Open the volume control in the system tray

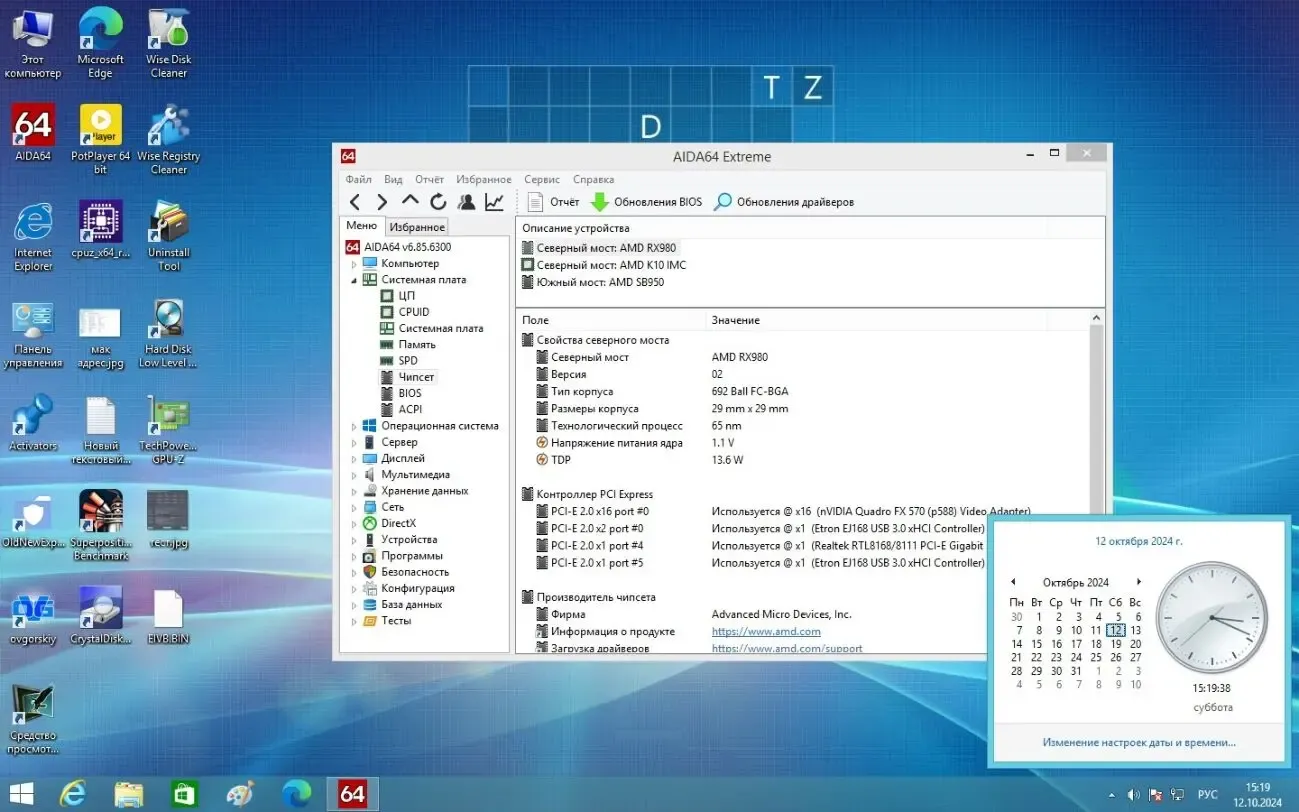point(1134,794)
